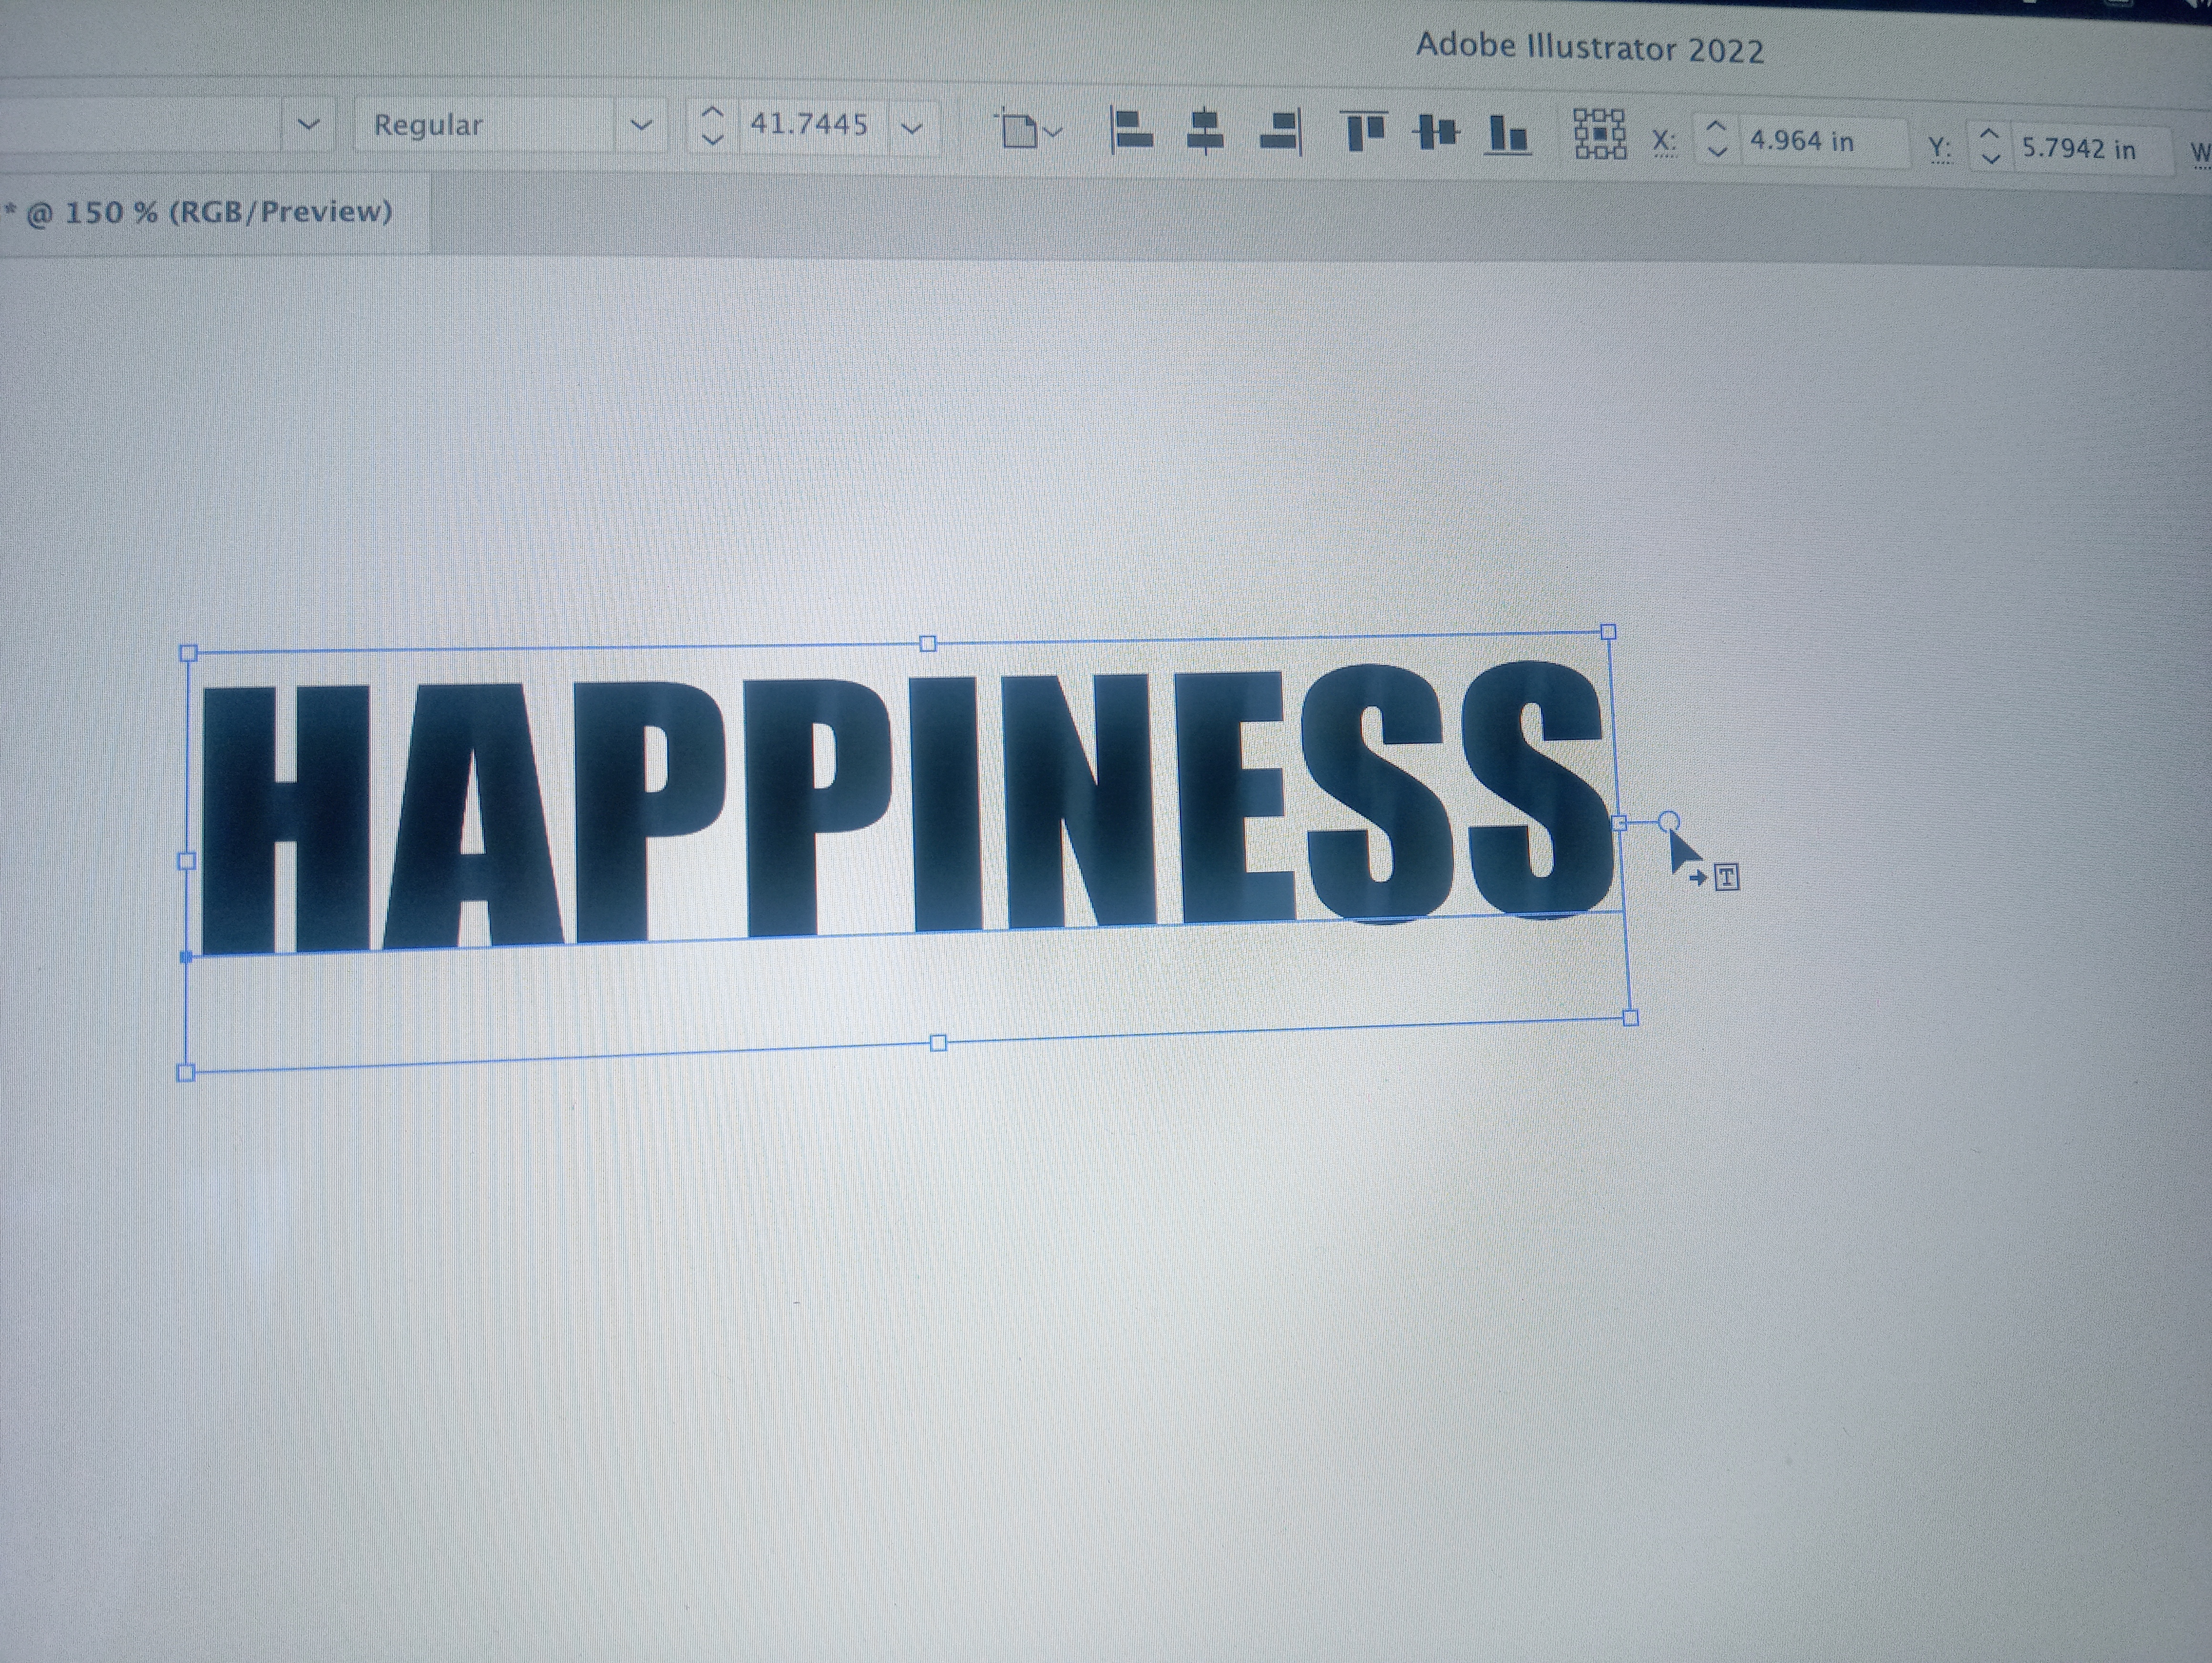The height and width of the screenshot is (1663, 2212).
Task: Click the font size stepper arrows
Action: pos(712,126)
